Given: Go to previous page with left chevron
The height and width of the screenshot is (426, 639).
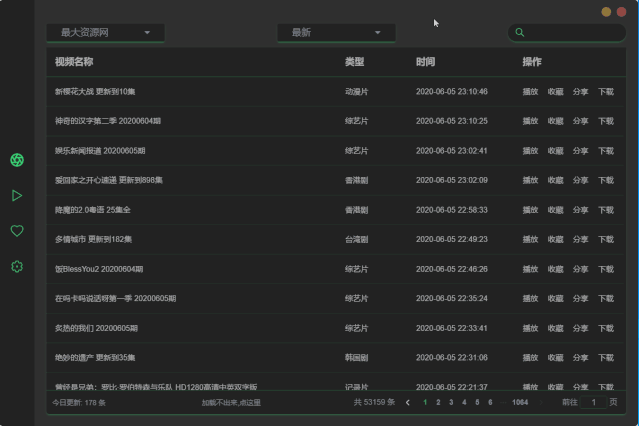Looking at the screenshot, I should (408, 402).
